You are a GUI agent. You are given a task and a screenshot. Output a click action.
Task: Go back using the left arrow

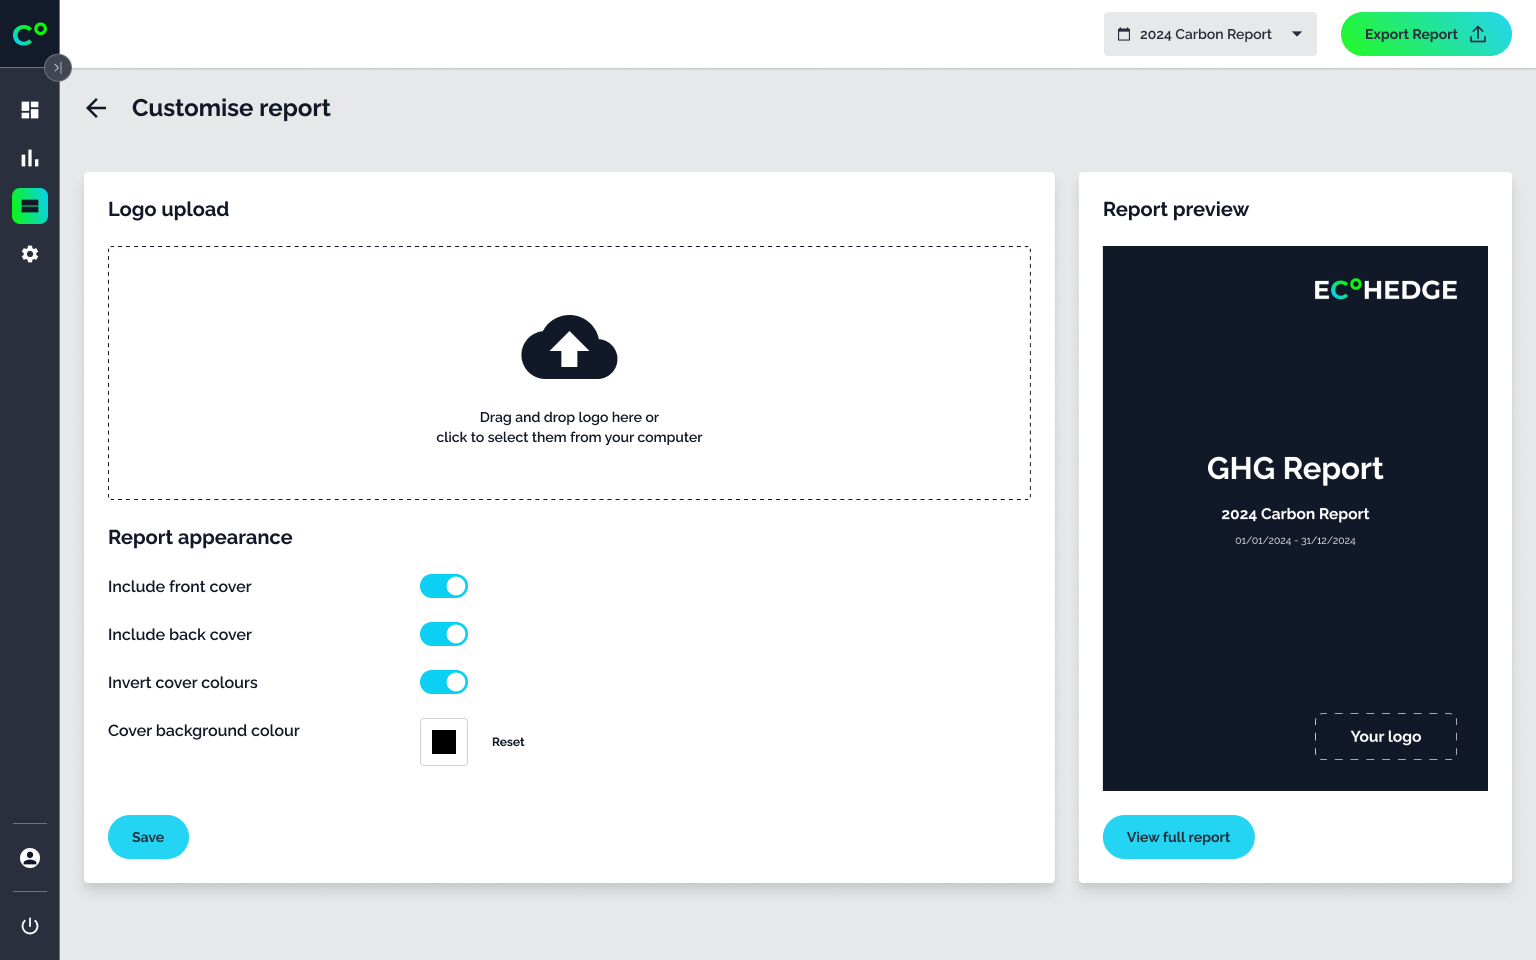[96, 108]
